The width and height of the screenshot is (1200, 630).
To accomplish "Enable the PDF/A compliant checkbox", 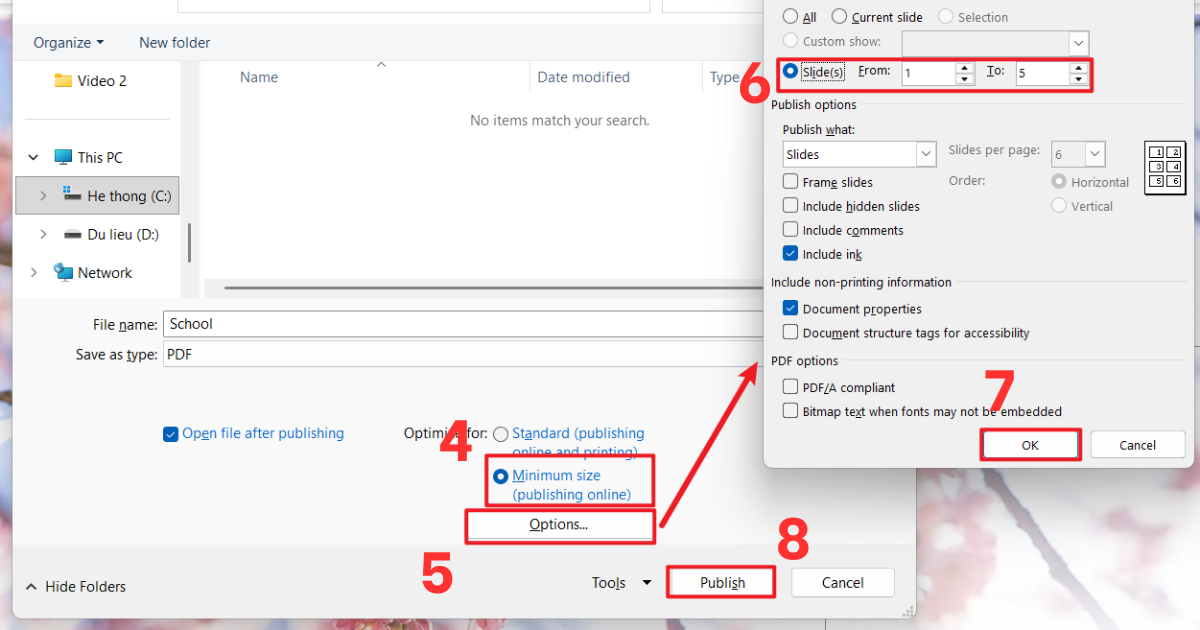I will (791, 387).
